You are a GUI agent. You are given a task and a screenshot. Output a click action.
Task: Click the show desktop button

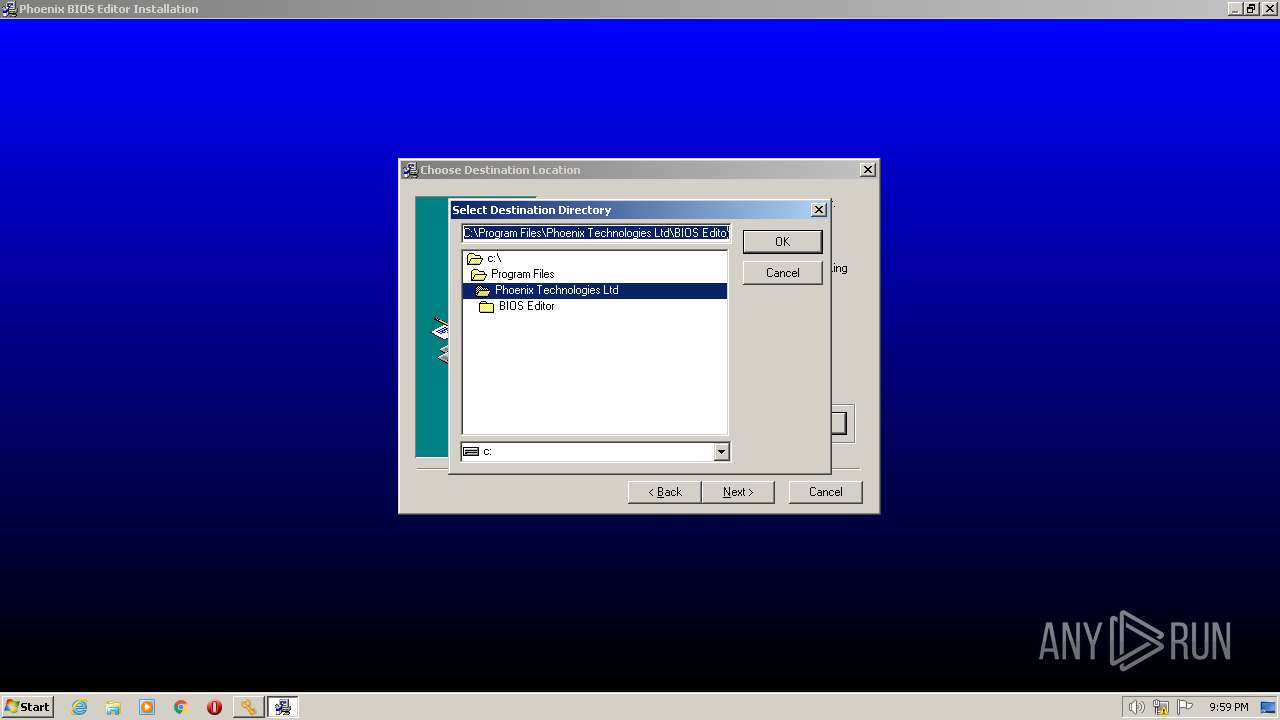click(1269, 707)
